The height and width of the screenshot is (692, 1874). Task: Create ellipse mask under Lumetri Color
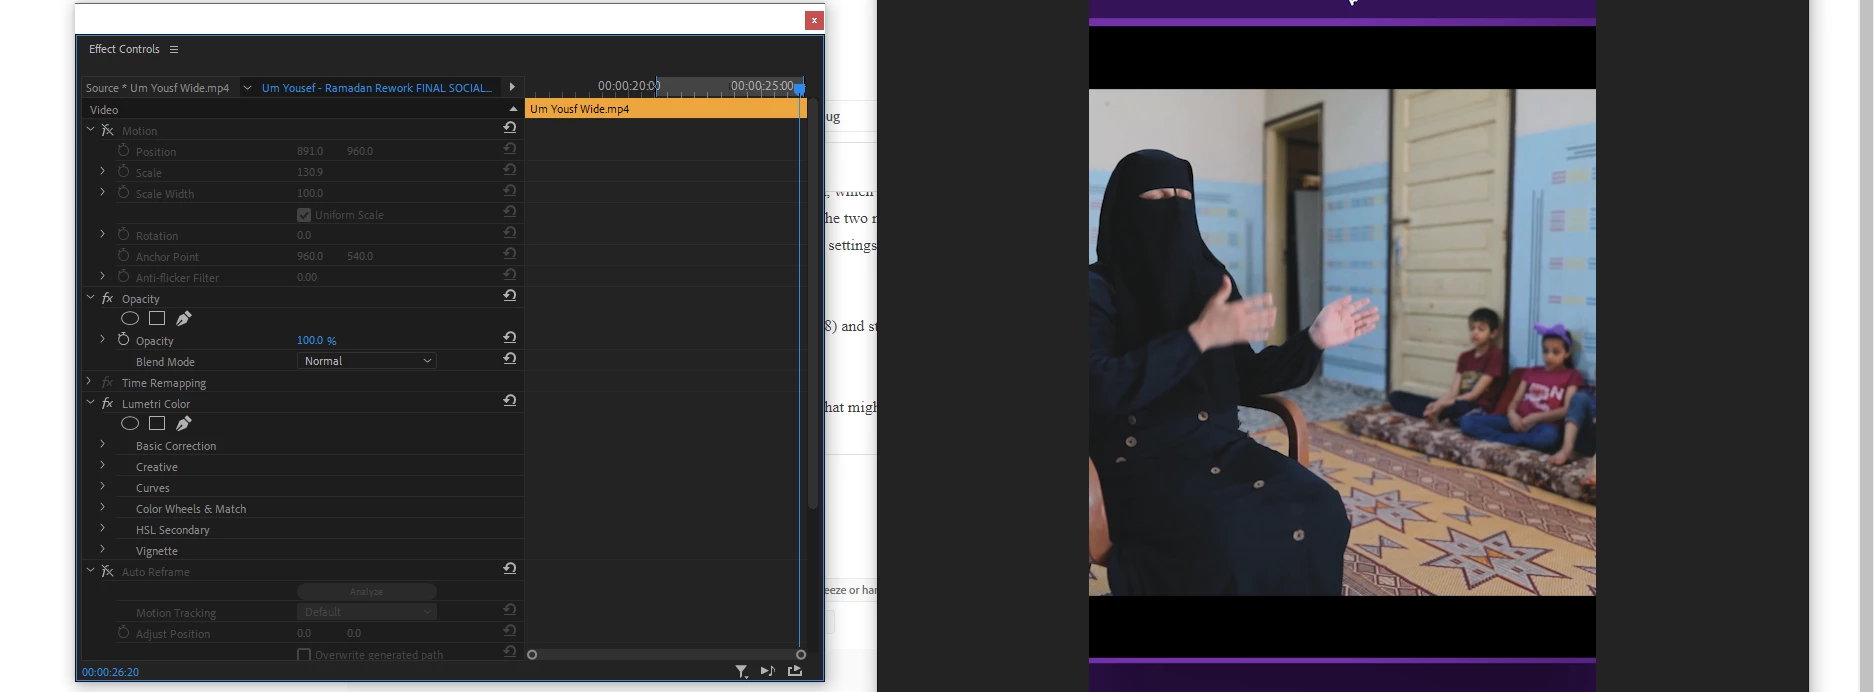(x=130, y=423)
